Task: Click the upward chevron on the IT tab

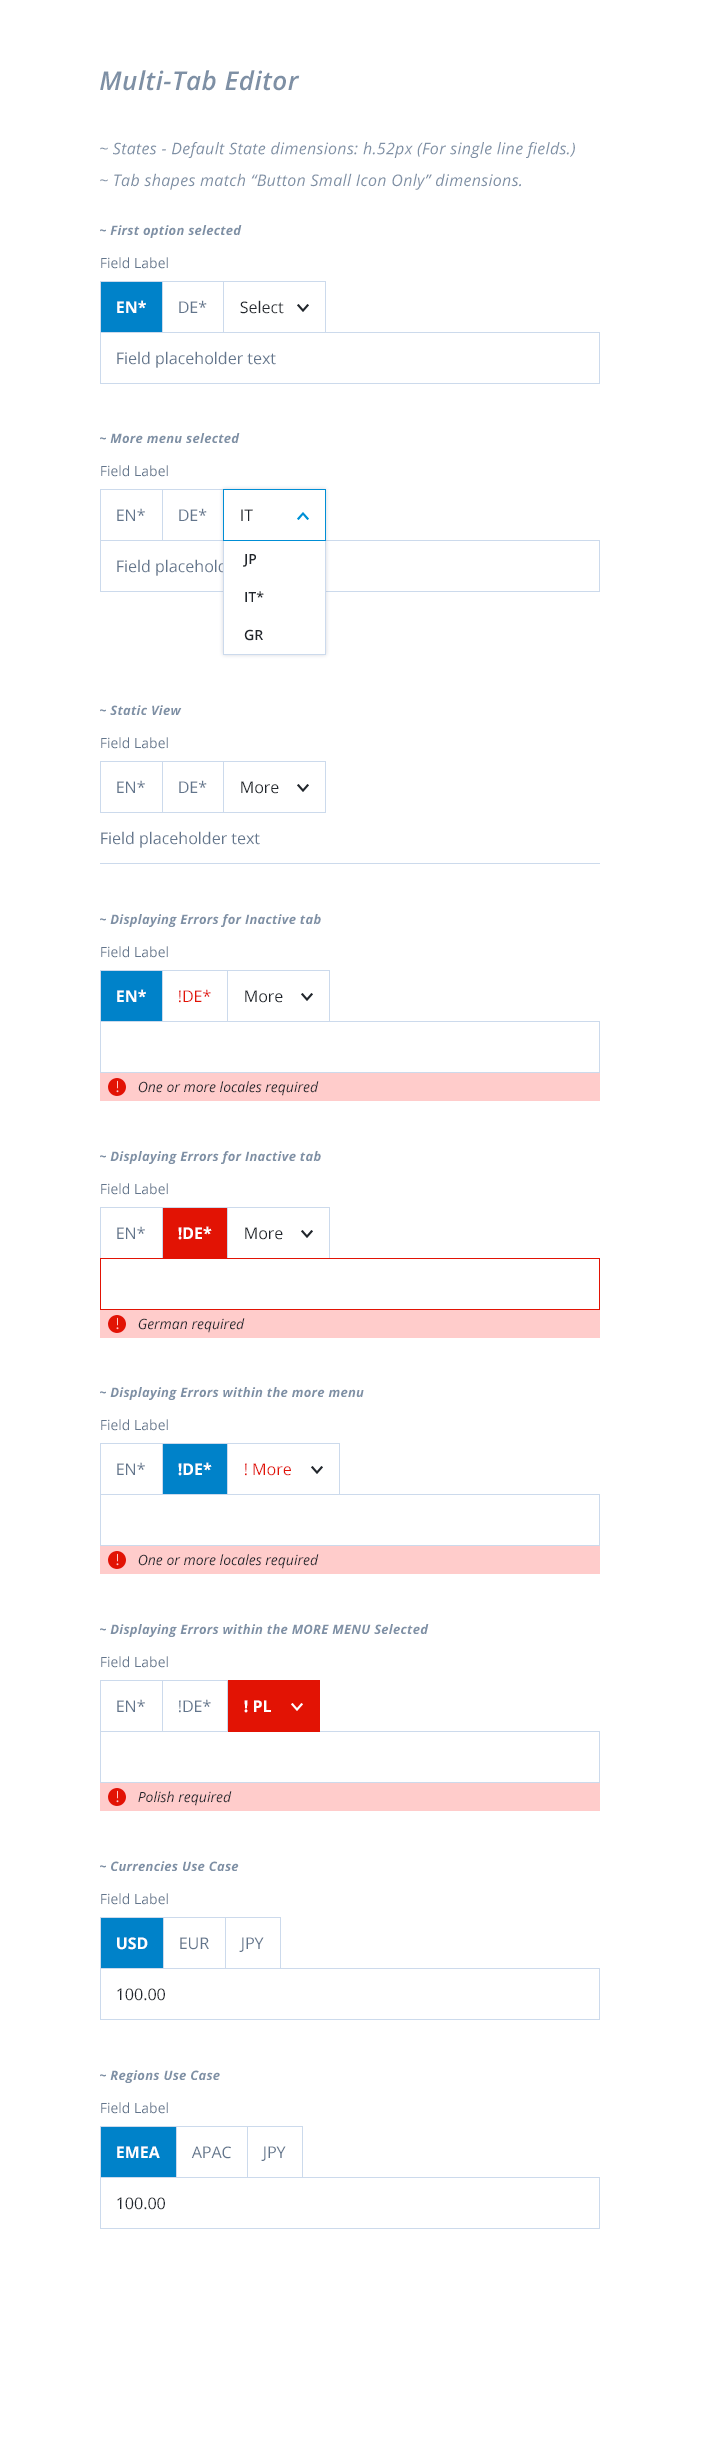Action: (304, 515)
